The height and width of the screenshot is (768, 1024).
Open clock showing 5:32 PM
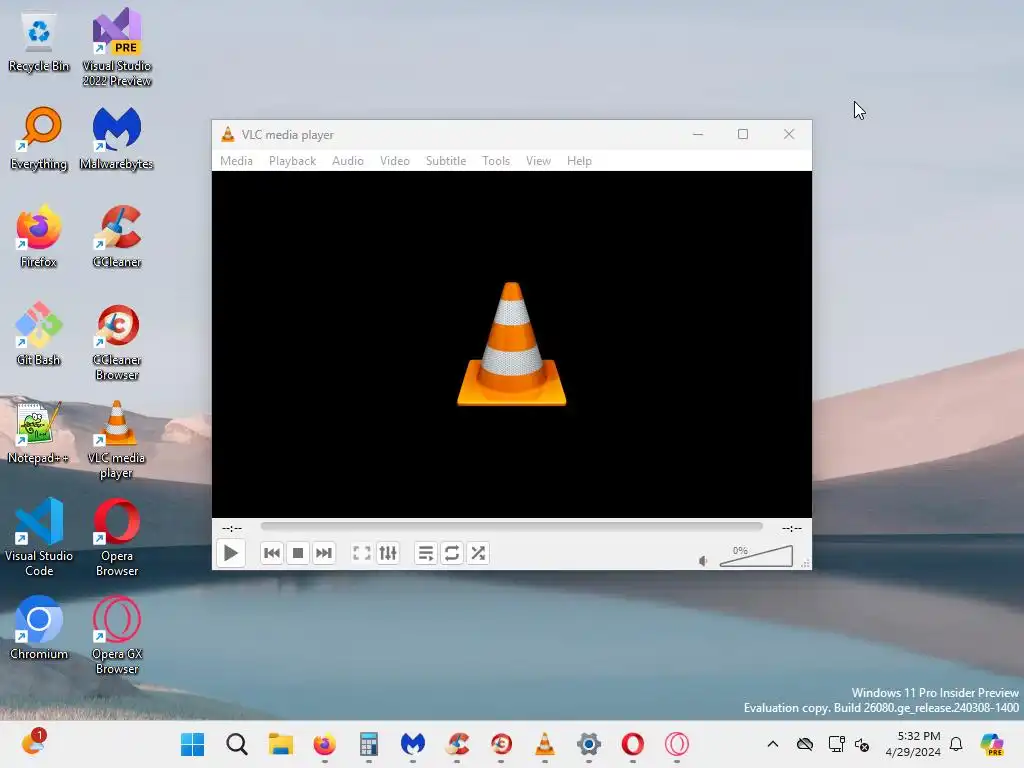coord(913,744)
